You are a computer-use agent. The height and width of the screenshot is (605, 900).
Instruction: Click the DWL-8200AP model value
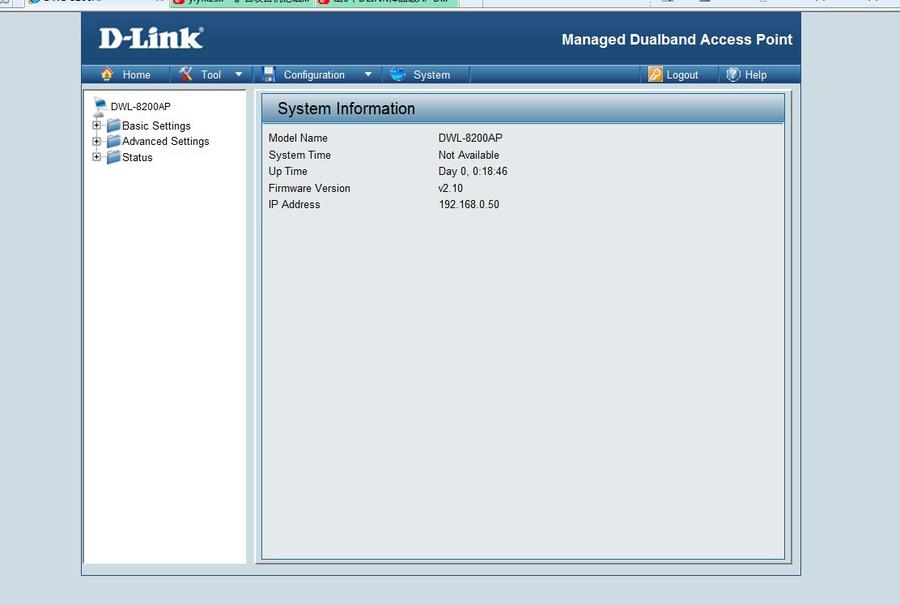(470, 138)
